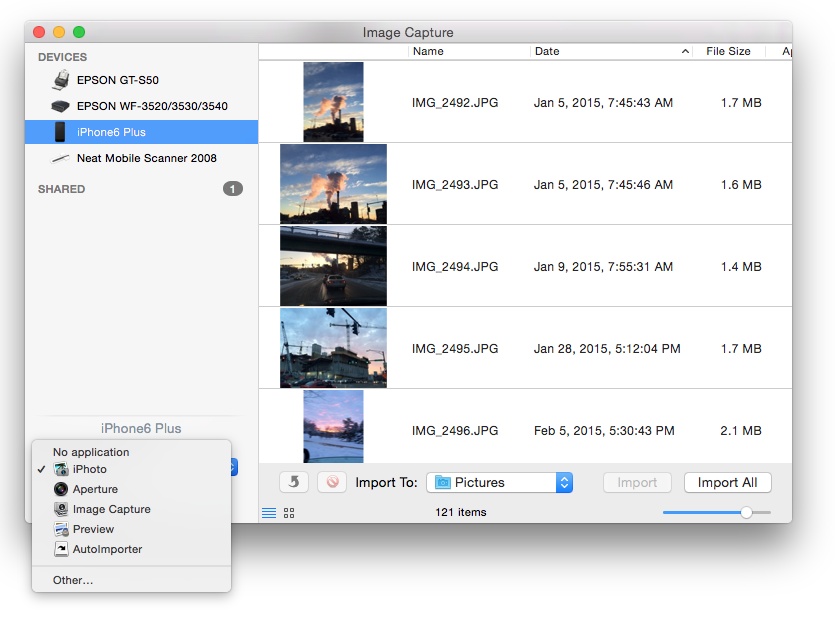This screenshot has height=619, width=835.
Task: Choose No application in the menu
Action: [91, 452]
